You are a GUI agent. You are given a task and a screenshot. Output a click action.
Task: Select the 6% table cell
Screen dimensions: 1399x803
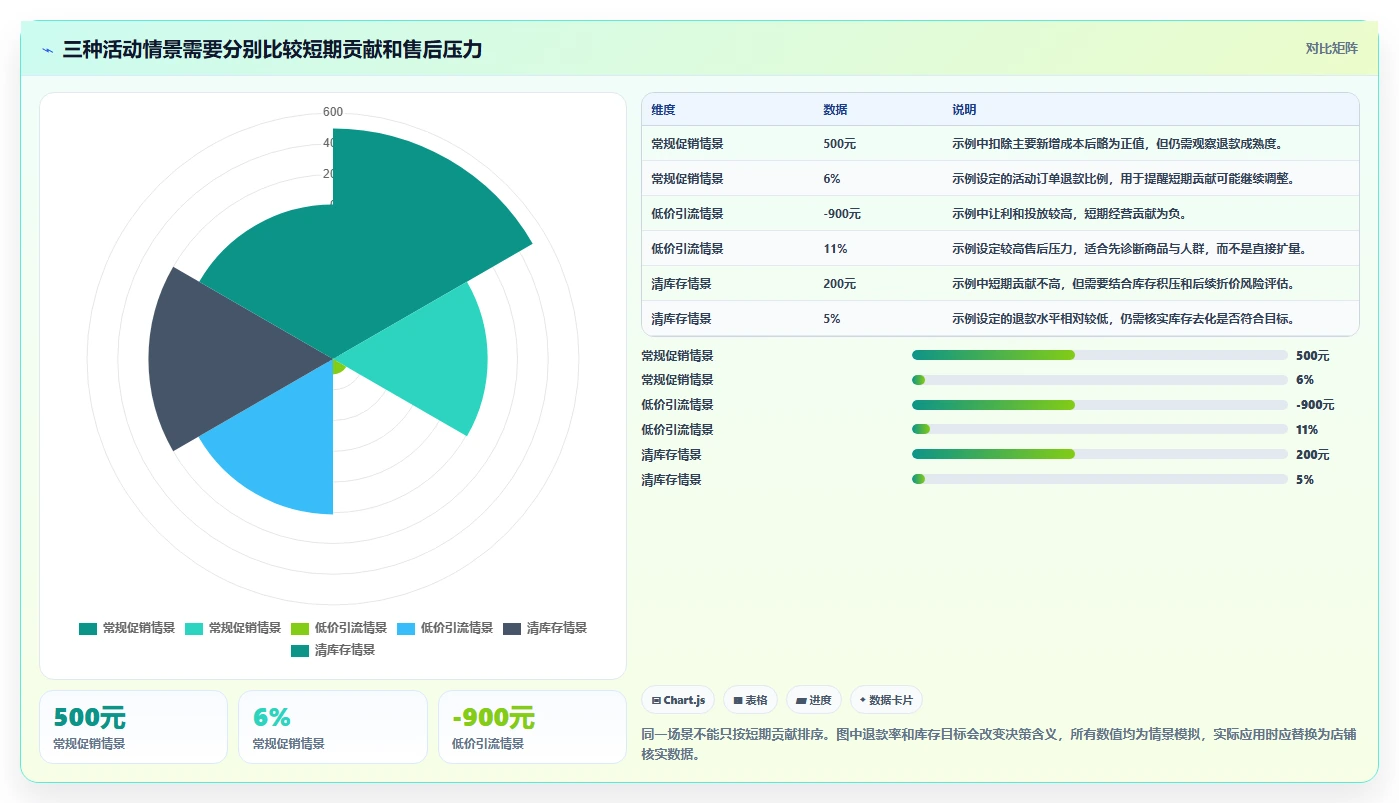pos(832,179)
